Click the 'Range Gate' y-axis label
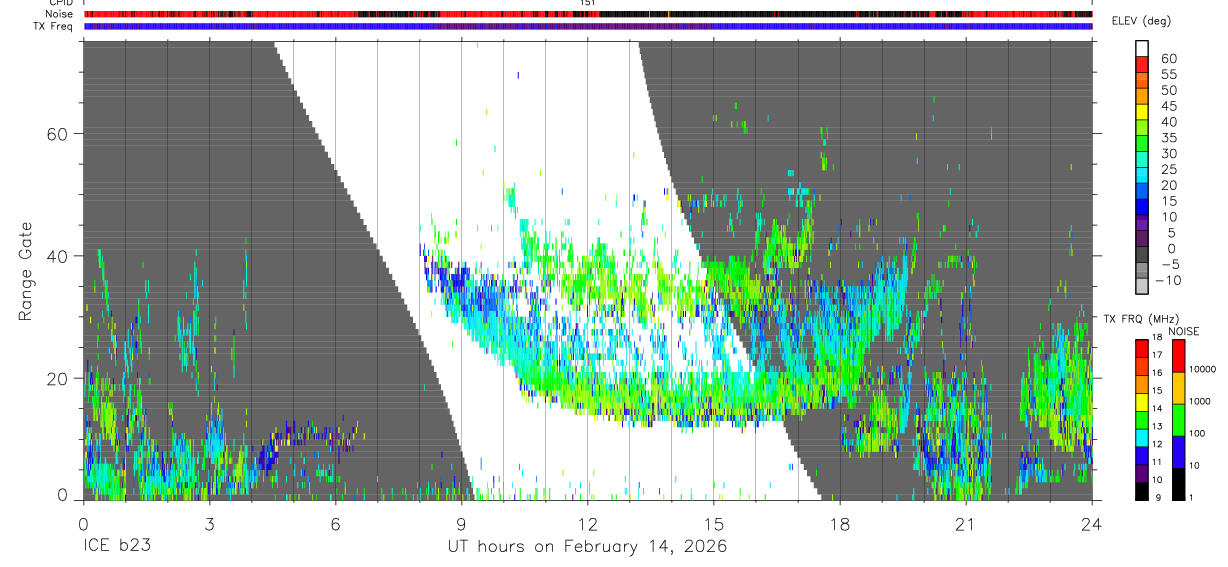The height and width of the screenshot is (567, 1228). tap(25, 271)
